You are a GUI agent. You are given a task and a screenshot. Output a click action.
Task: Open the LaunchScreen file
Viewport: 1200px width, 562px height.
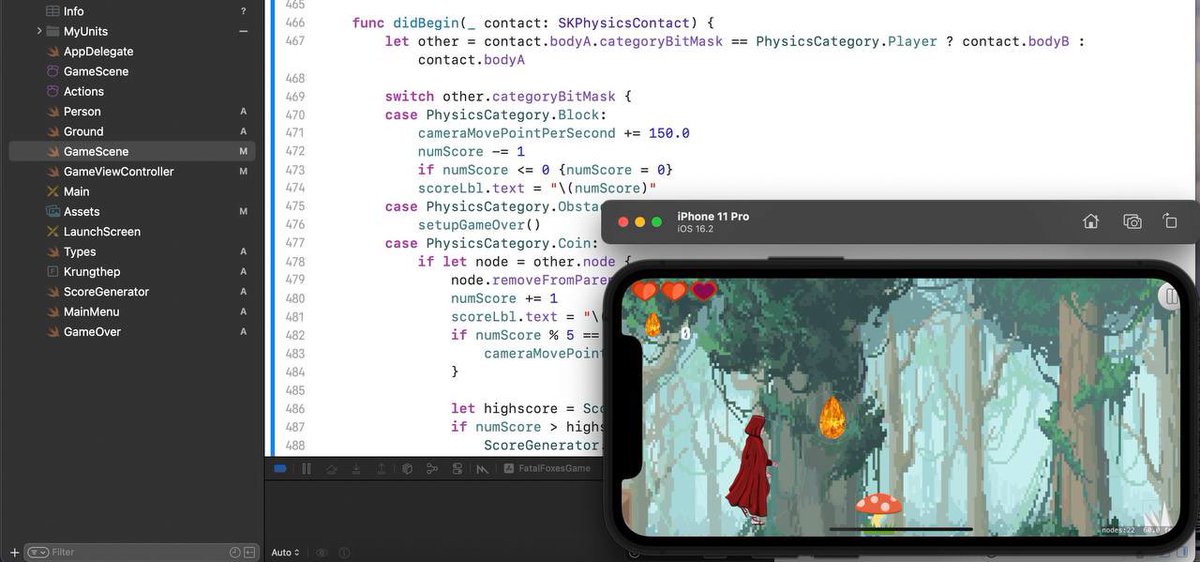[102, 231]
